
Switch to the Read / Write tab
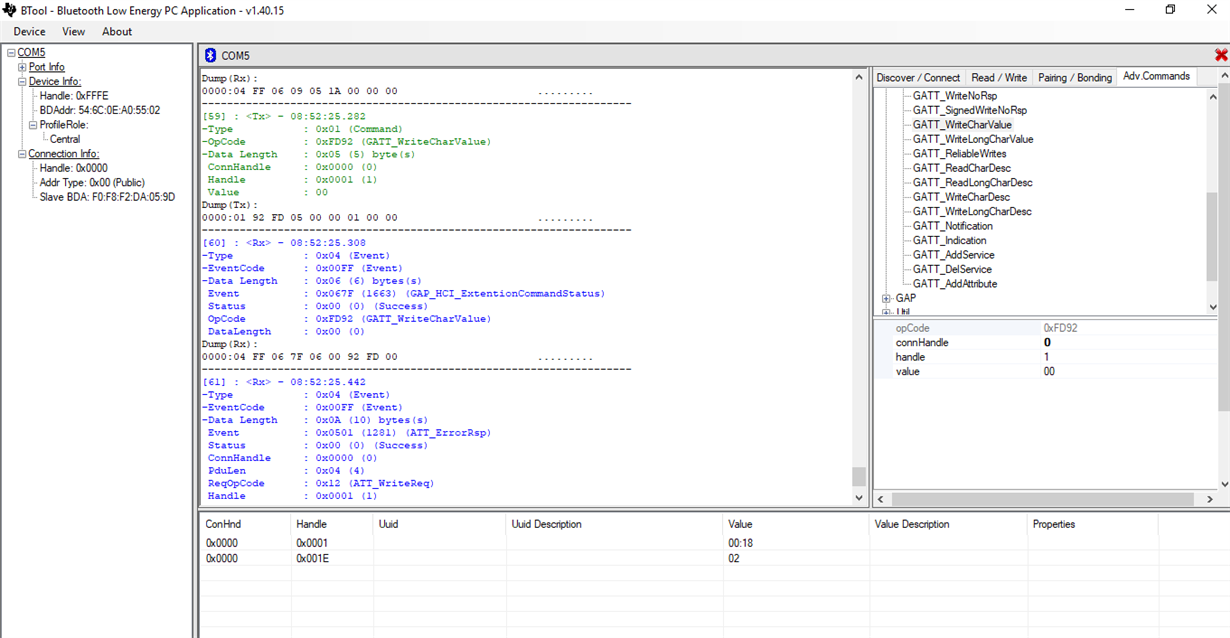[999, 77]
